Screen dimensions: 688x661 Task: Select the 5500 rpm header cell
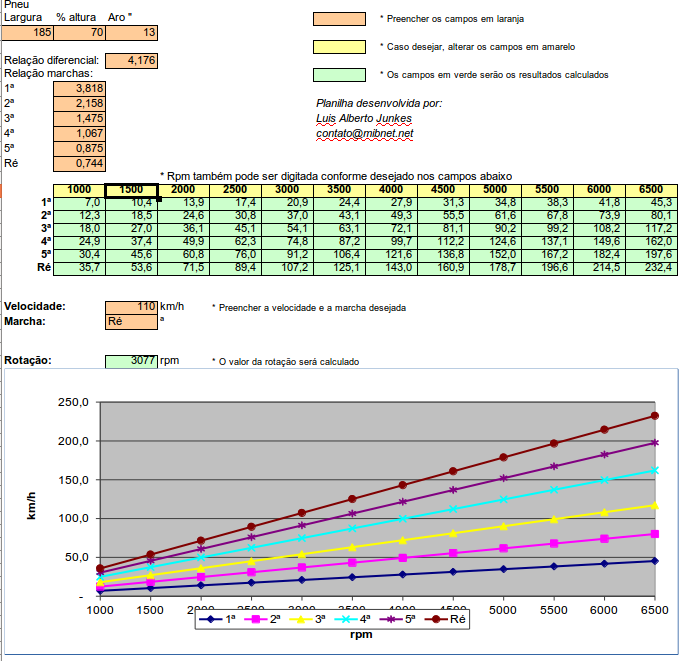pos(547,190)
